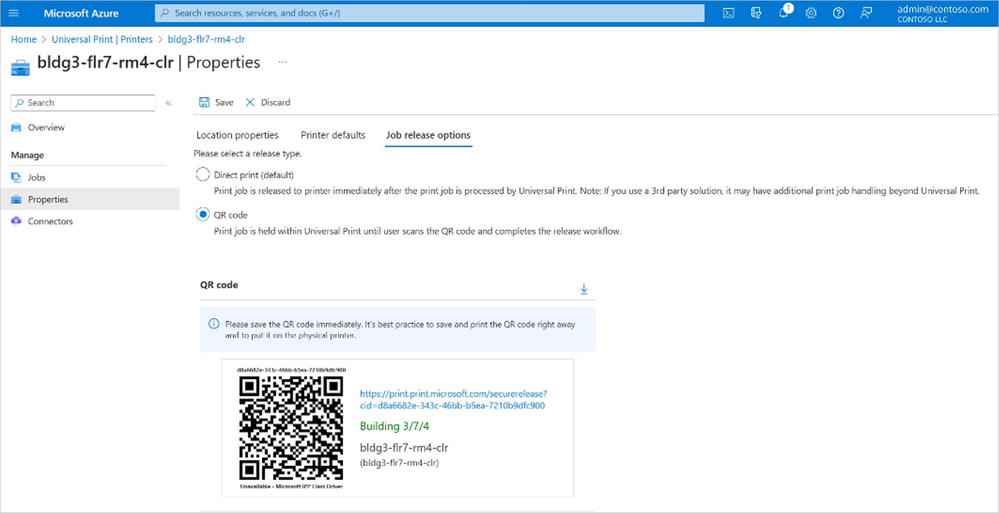Image resolution: width=999 pixels, height=513 pixels.
Task: Open the Directories and subscriptions filter icon
Action: coord(756,13)
